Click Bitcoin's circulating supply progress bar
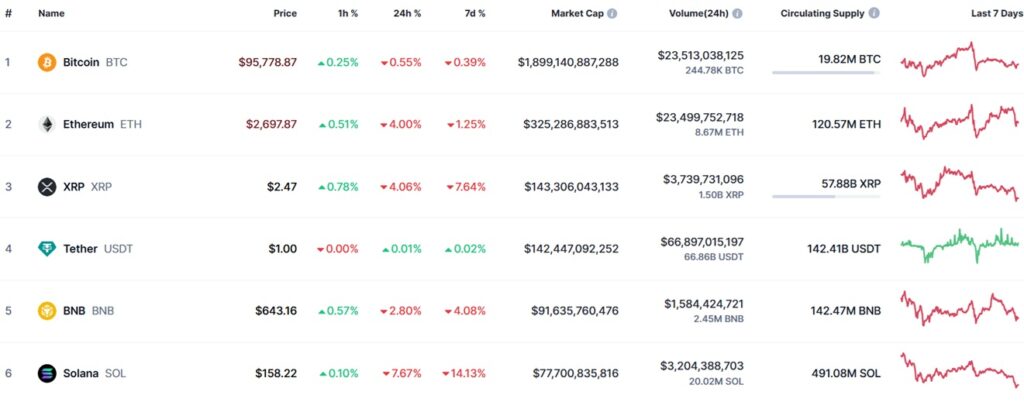1024x402 pixels. [826, 72]
